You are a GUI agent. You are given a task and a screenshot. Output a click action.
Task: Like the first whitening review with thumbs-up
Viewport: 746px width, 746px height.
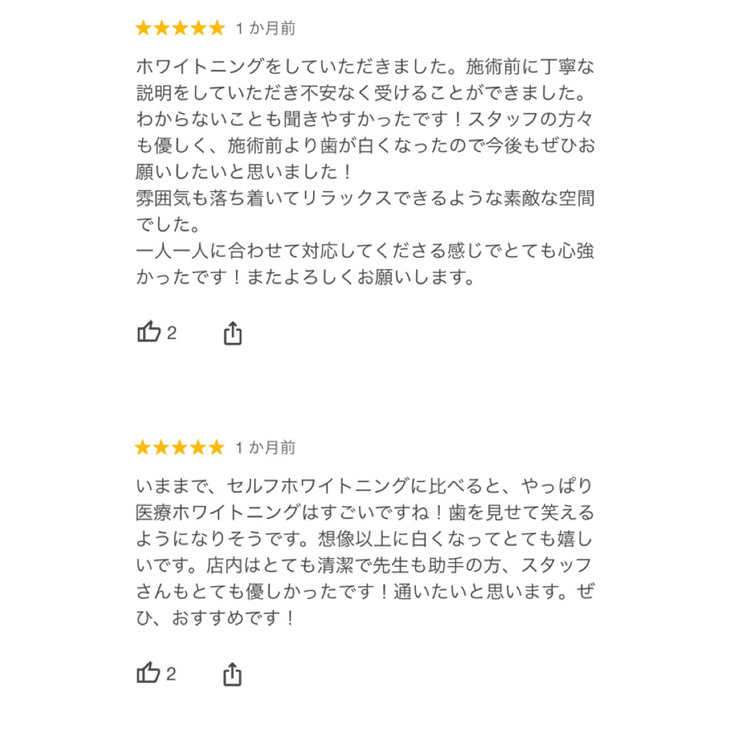(148, 333)
